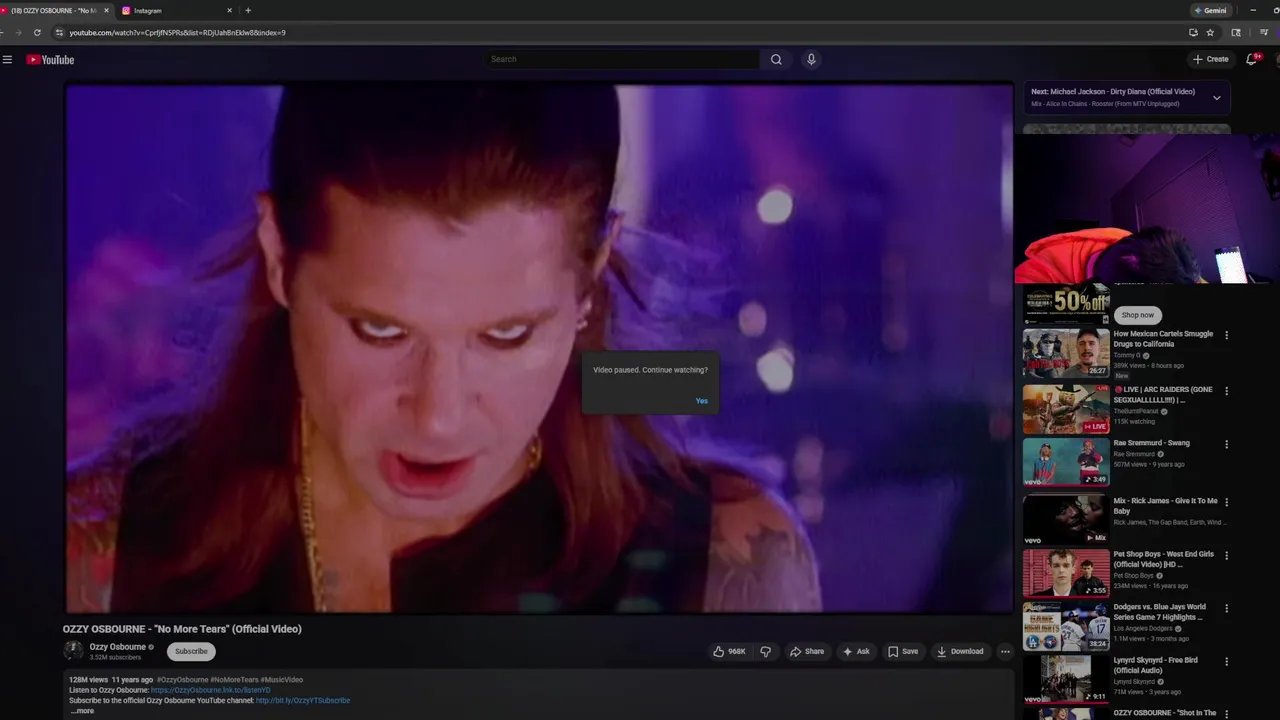1280x720 pixels.
Task: Share the video
Action: [807, 651]
